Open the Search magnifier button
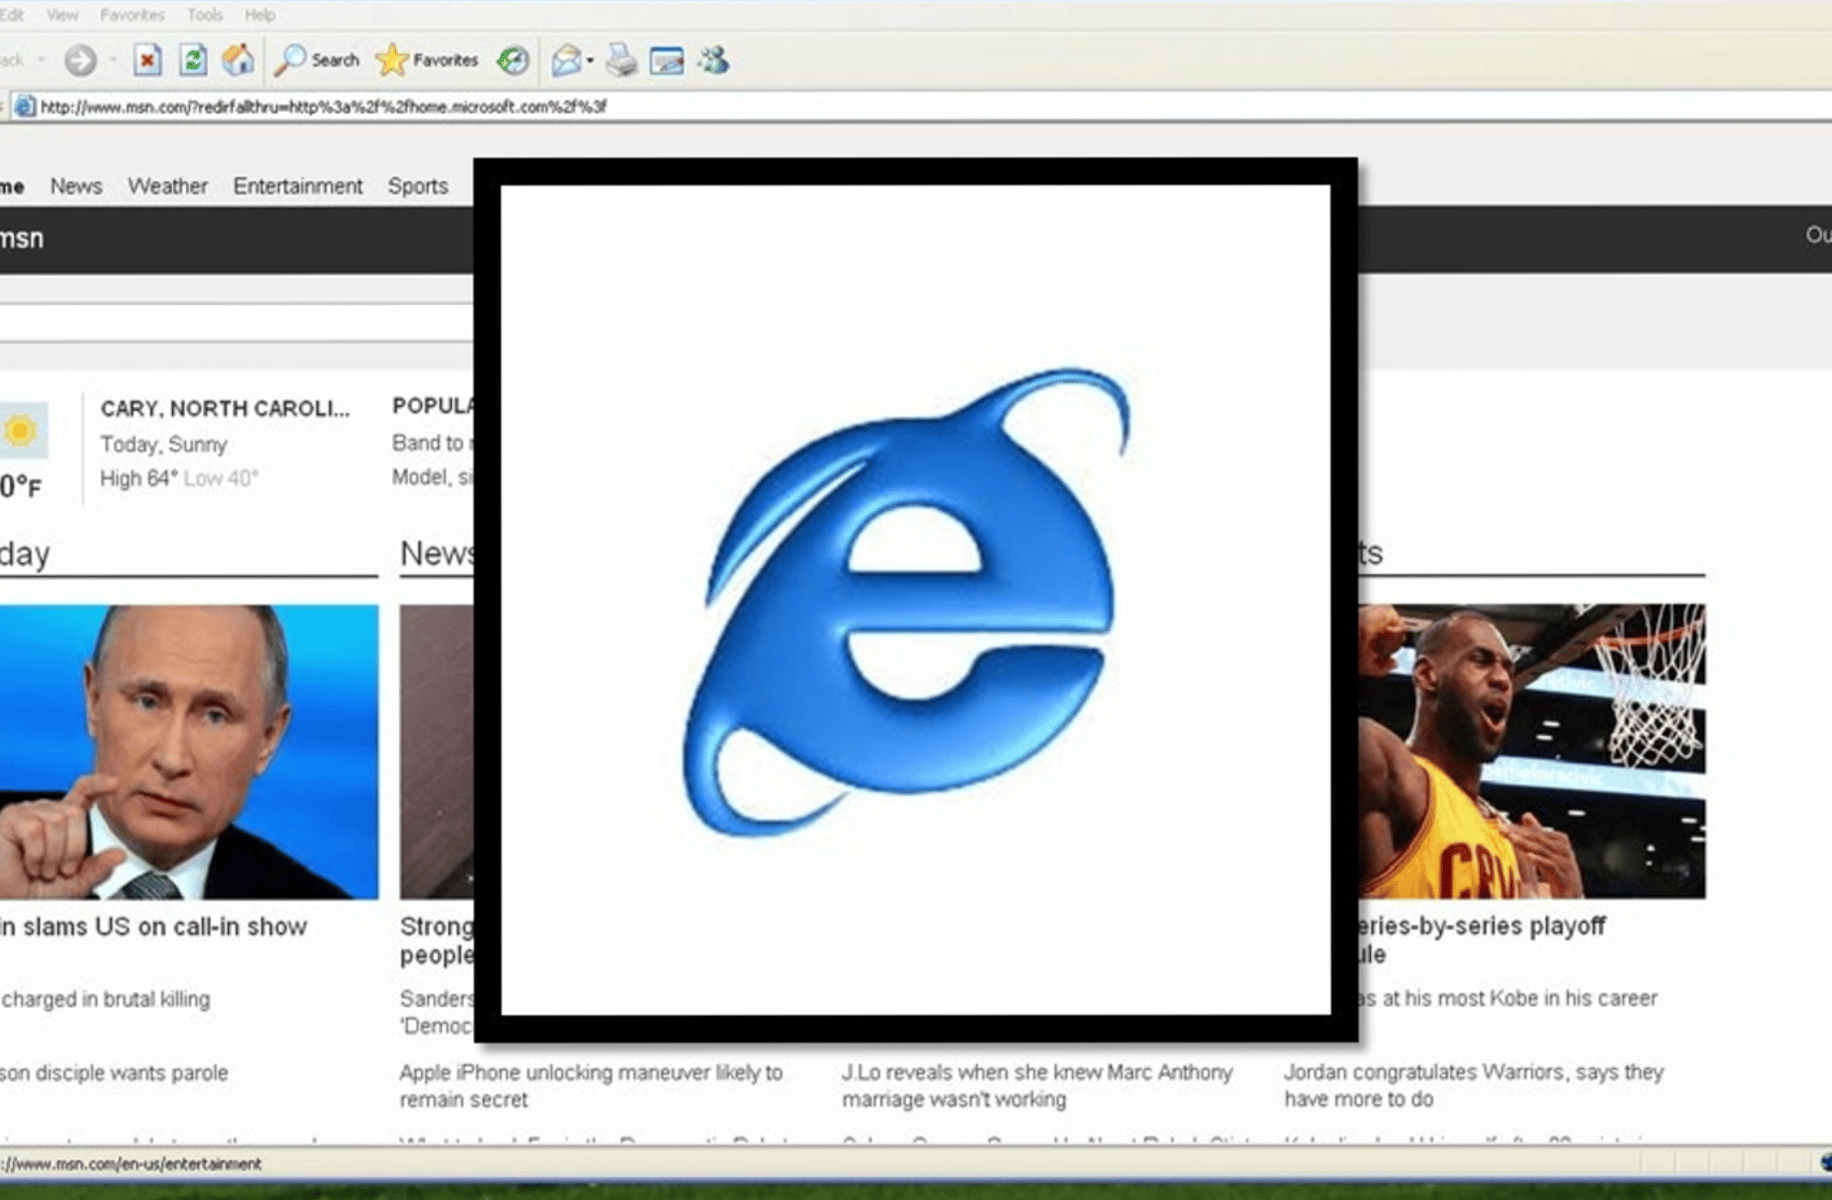 tap(317, 61)
